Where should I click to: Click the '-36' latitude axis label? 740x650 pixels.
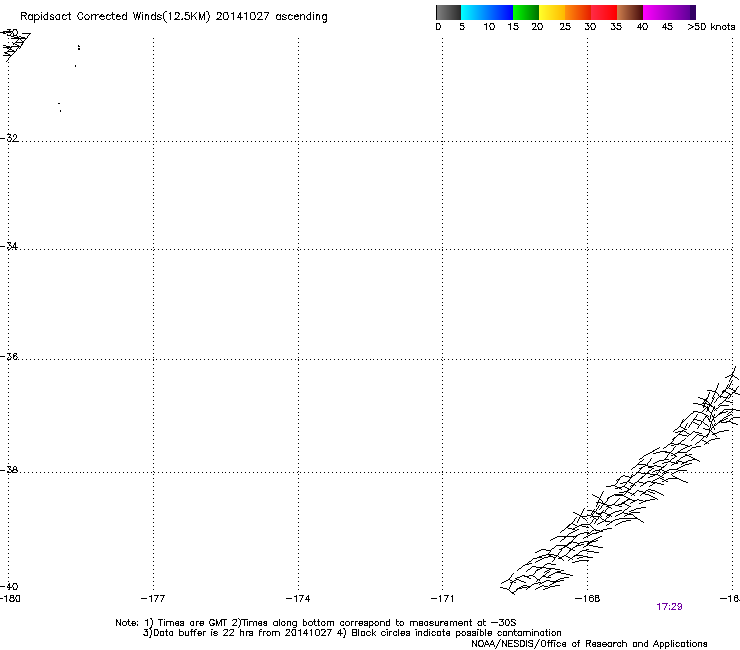tap(9, 356)
